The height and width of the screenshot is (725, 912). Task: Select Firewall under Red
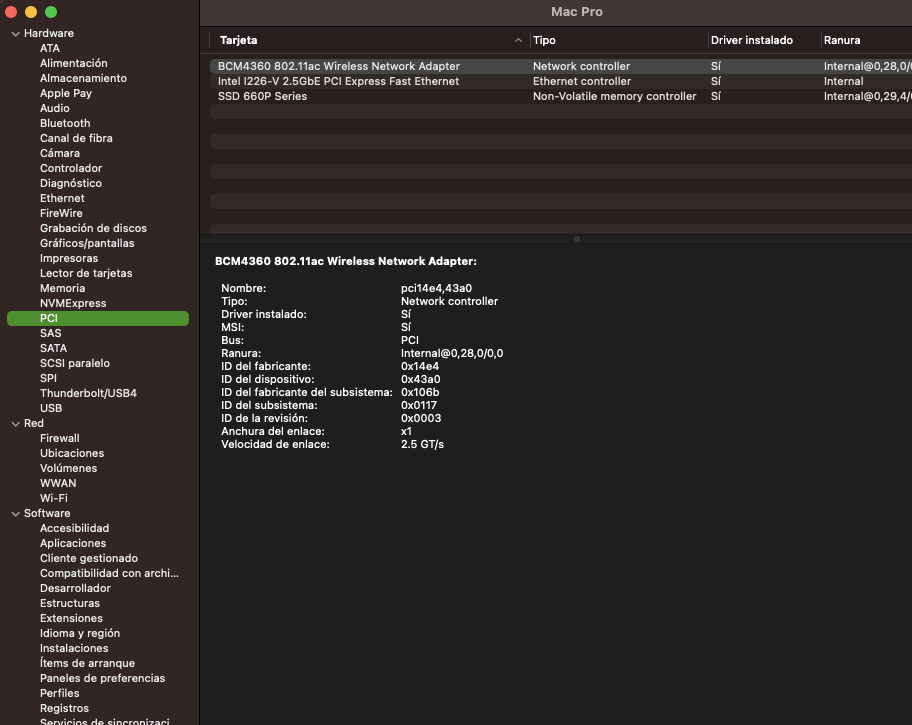coord(59,439)
